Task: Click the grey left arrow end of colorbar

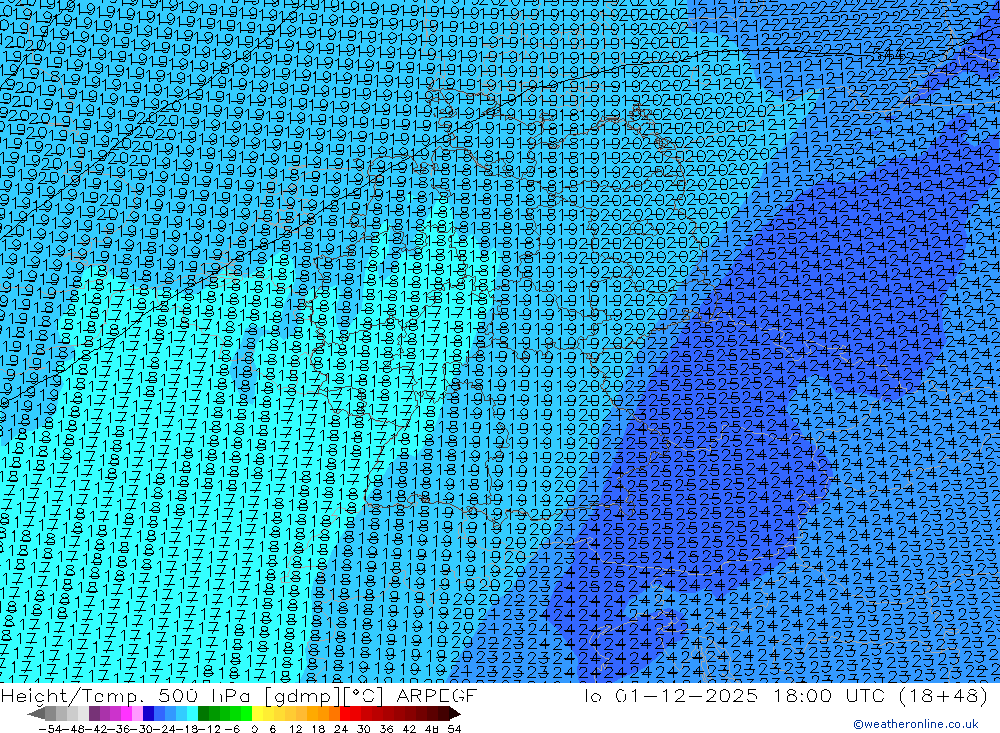Action: (x=36, y=714)
